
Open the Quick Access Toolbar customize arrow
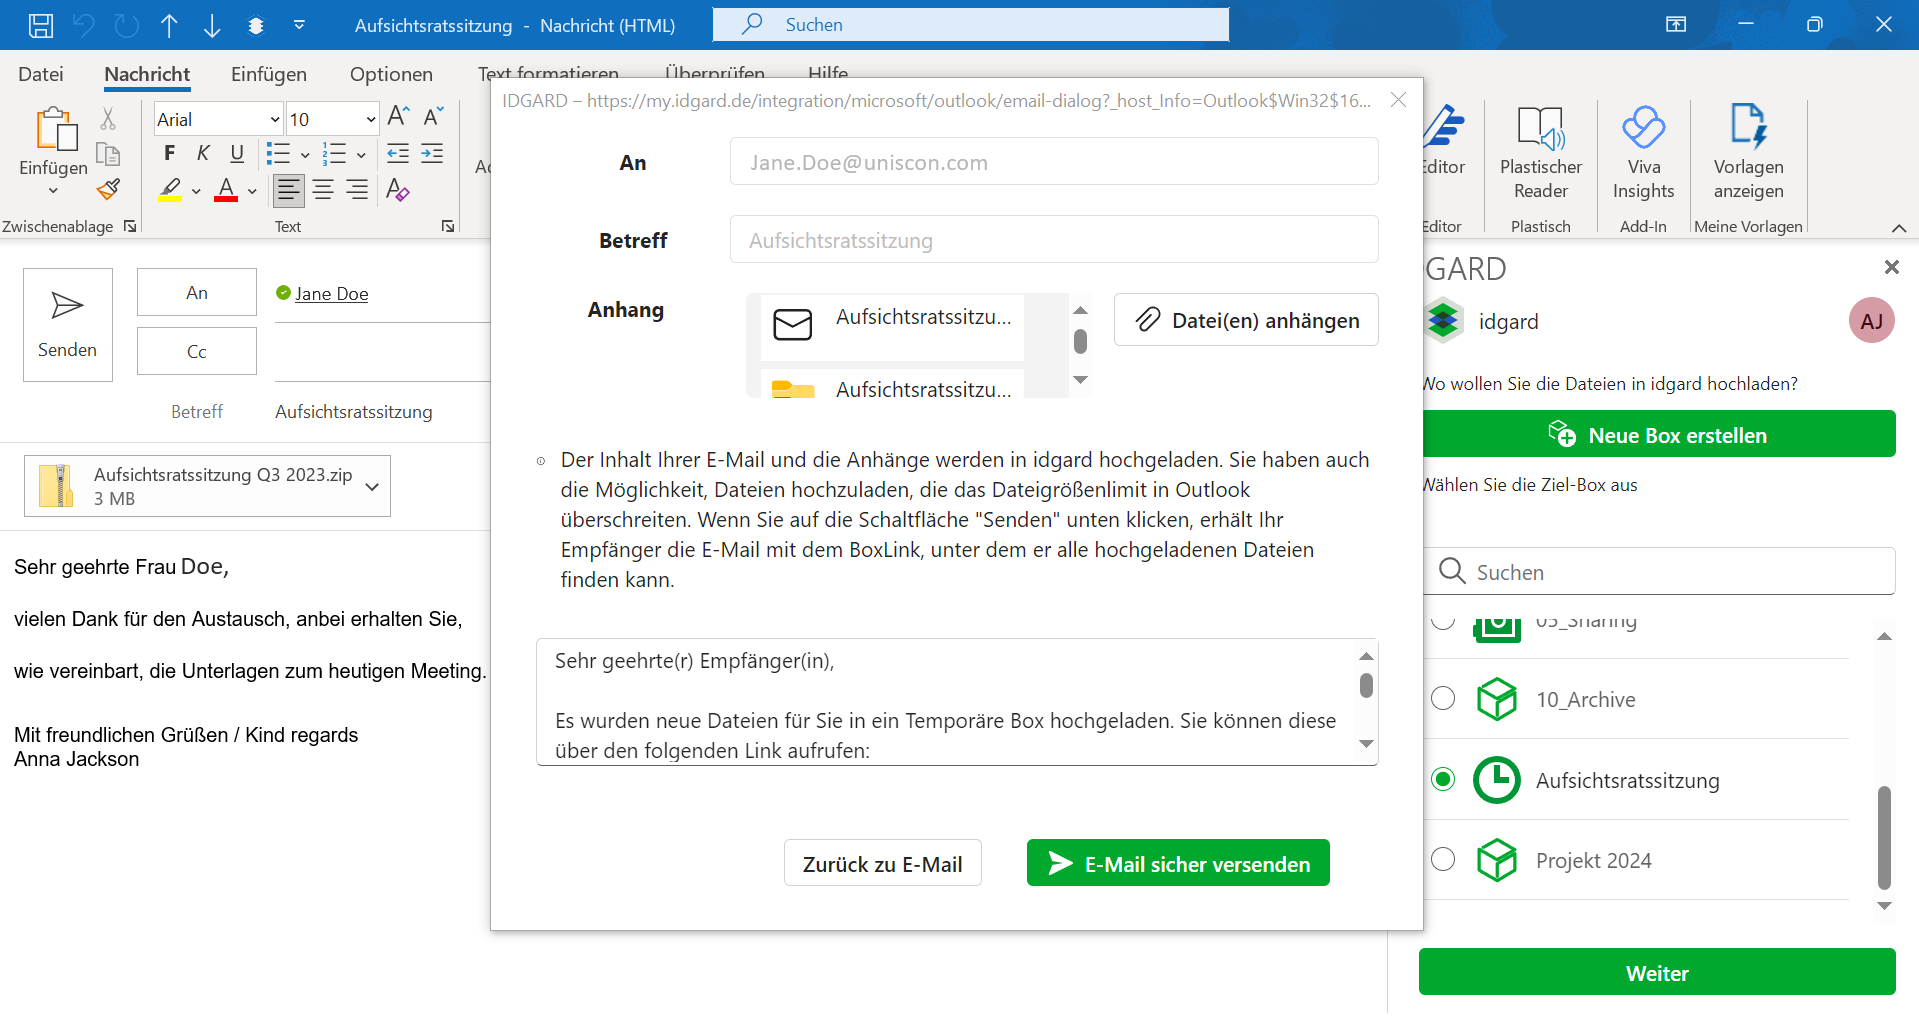[299, 25]
